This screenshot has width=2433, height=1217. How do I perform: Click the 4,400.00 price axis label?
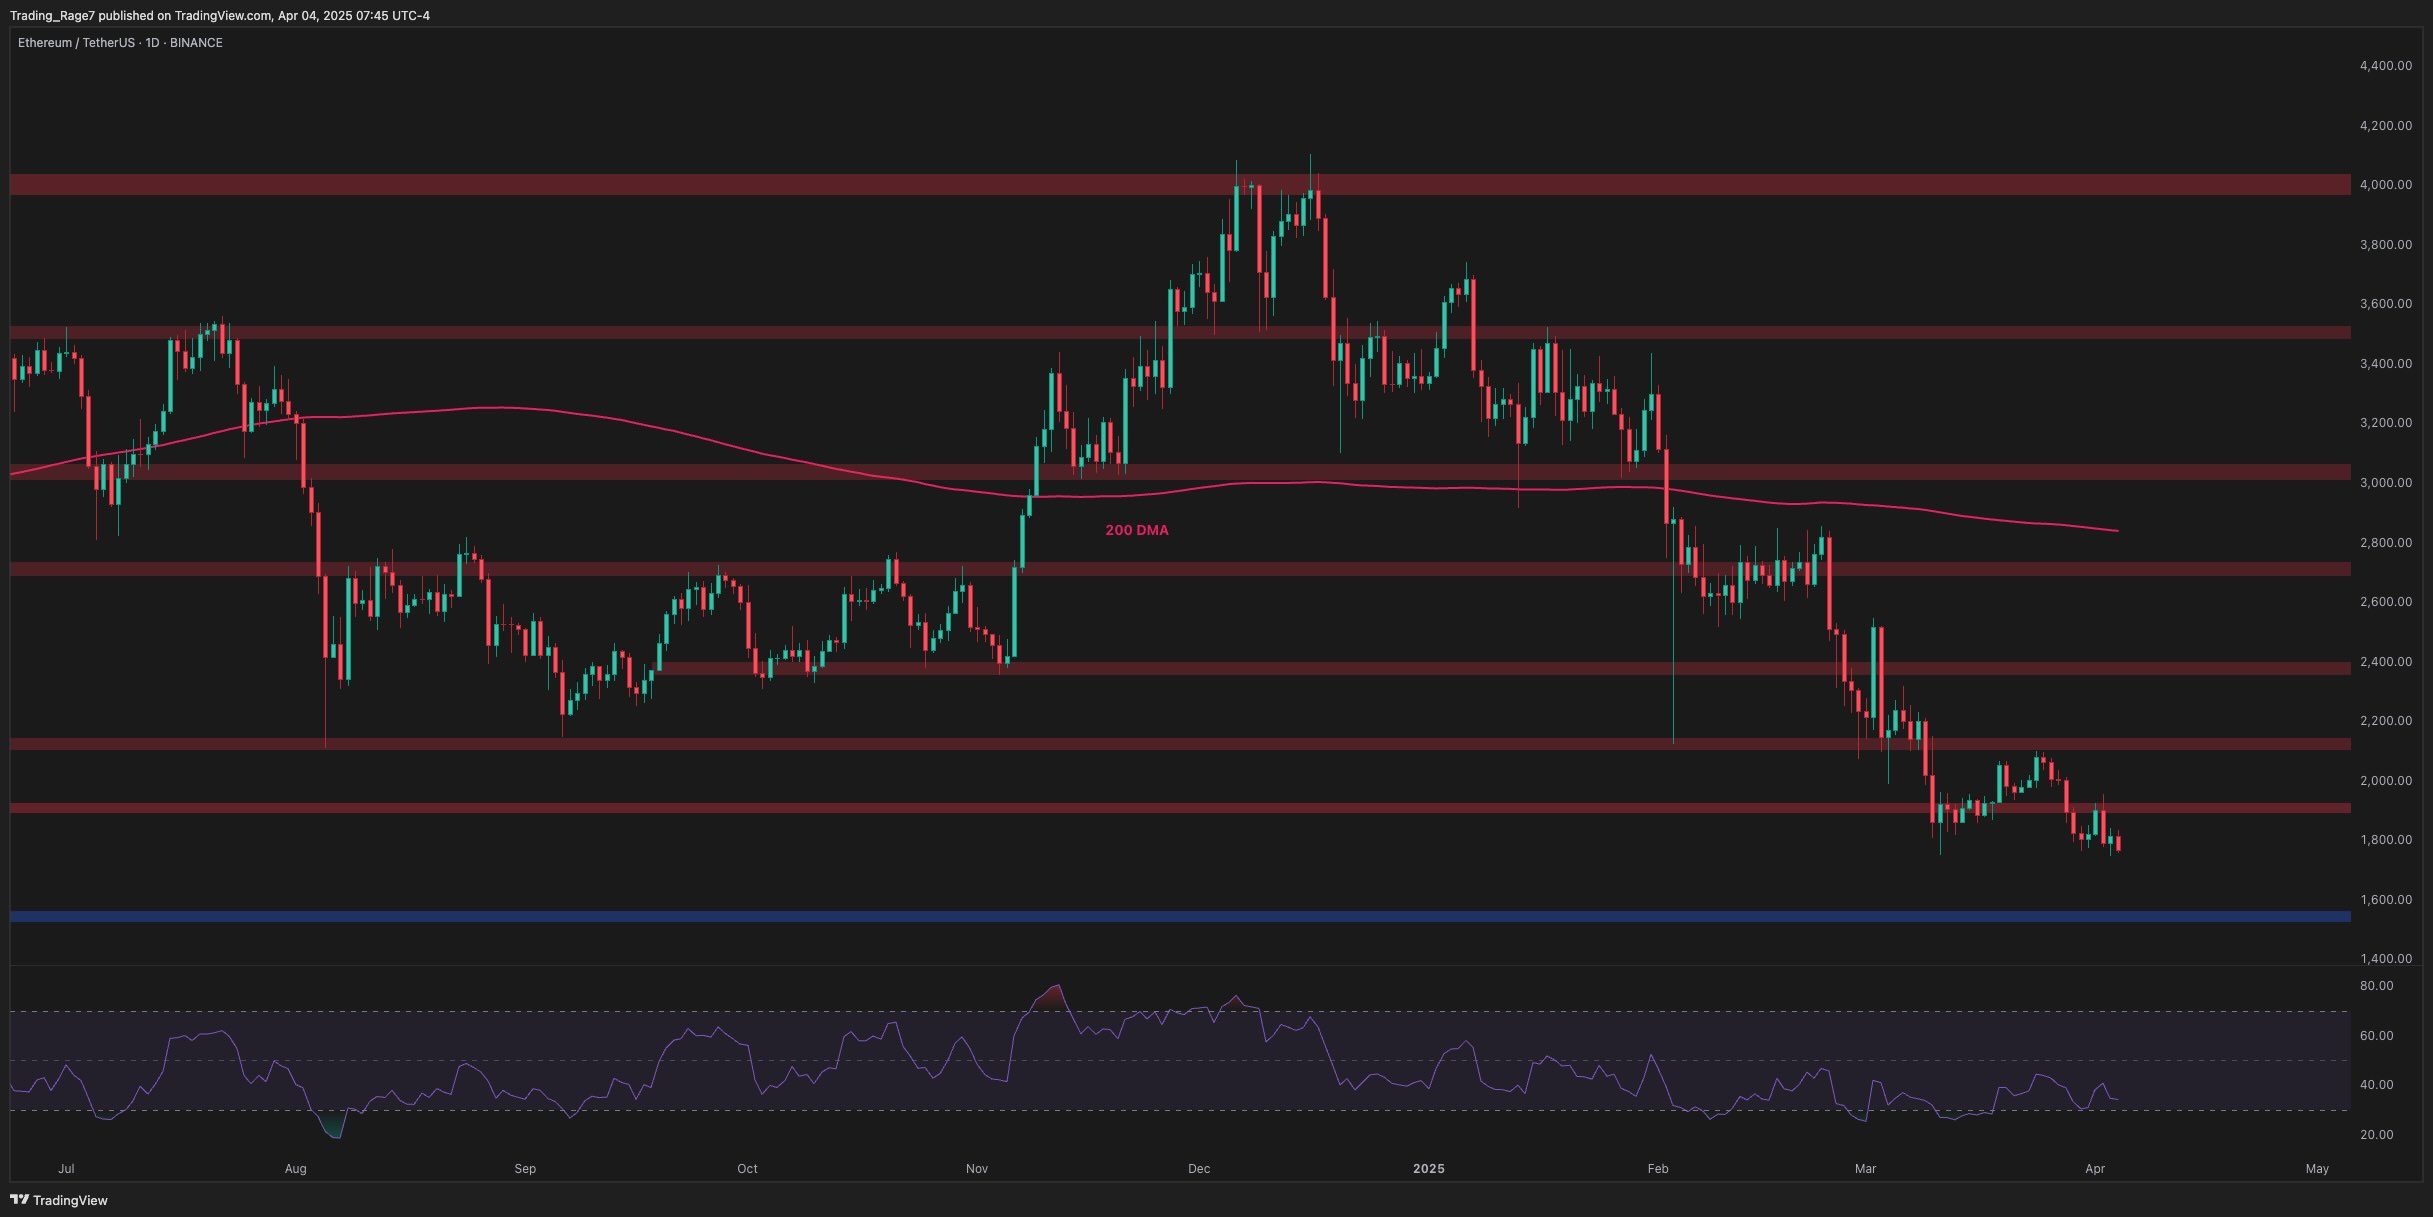pos(2385,66)
